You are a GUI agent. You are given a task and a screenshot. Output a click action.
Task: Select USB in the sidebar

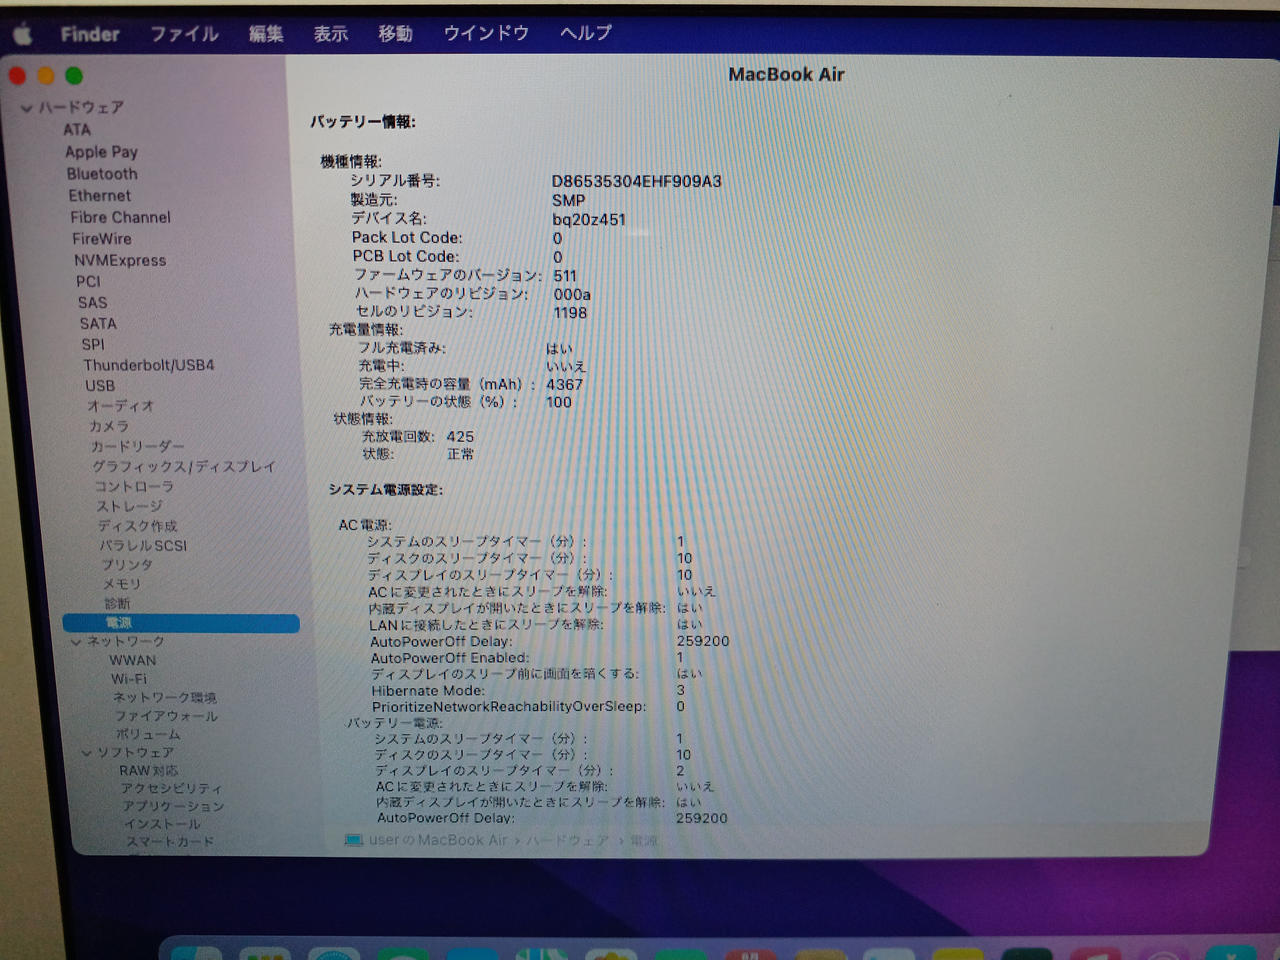pos(100,385)
